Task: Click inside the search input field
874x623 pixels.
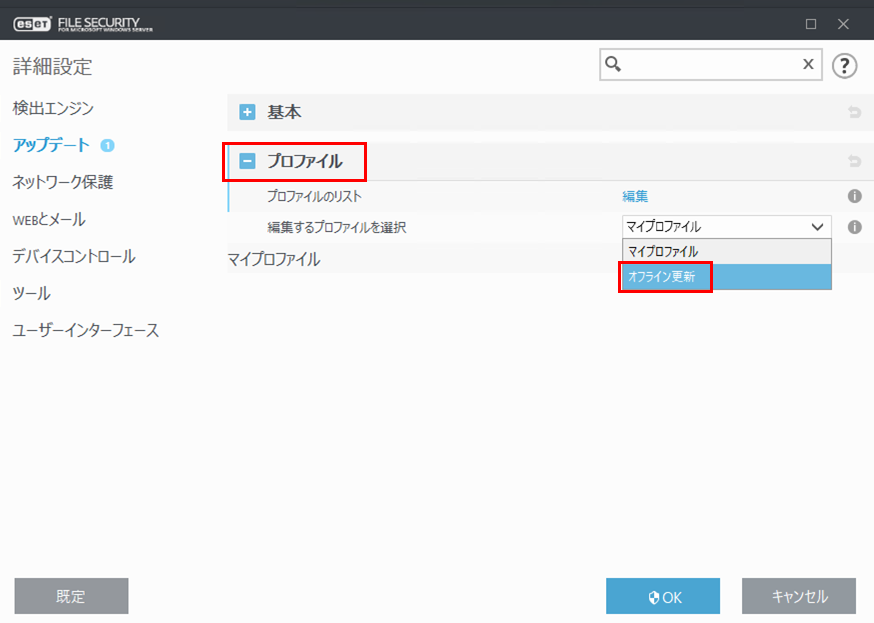Action: 710,65
